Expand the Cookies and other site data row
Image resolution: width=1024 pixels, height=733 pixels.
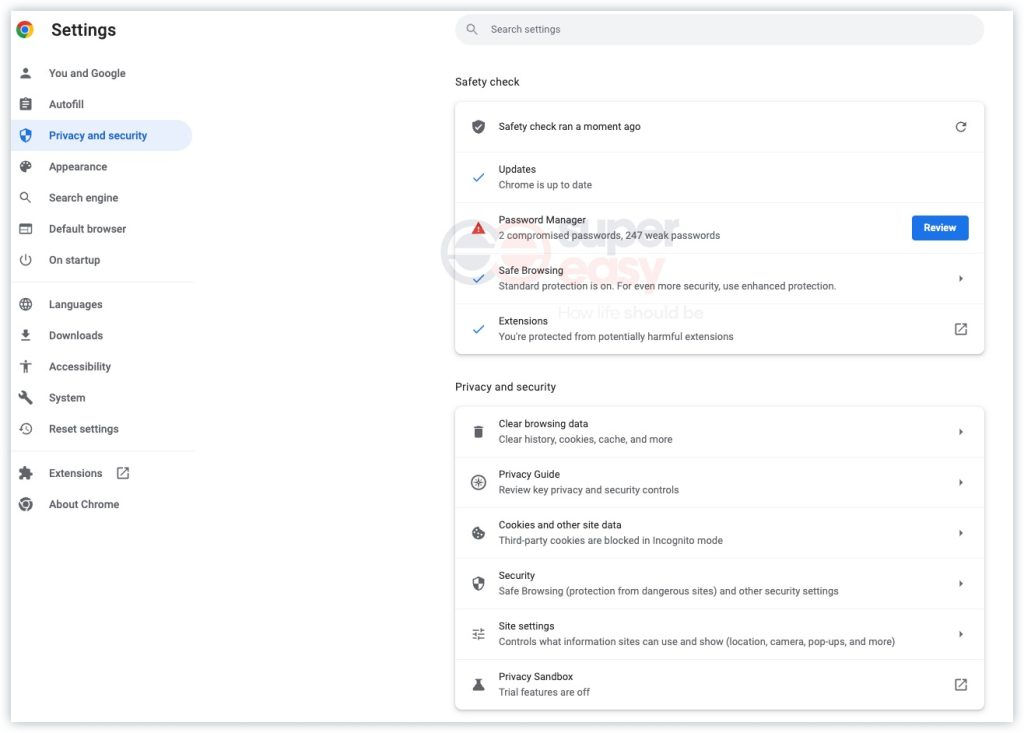[x=960, y=531]
